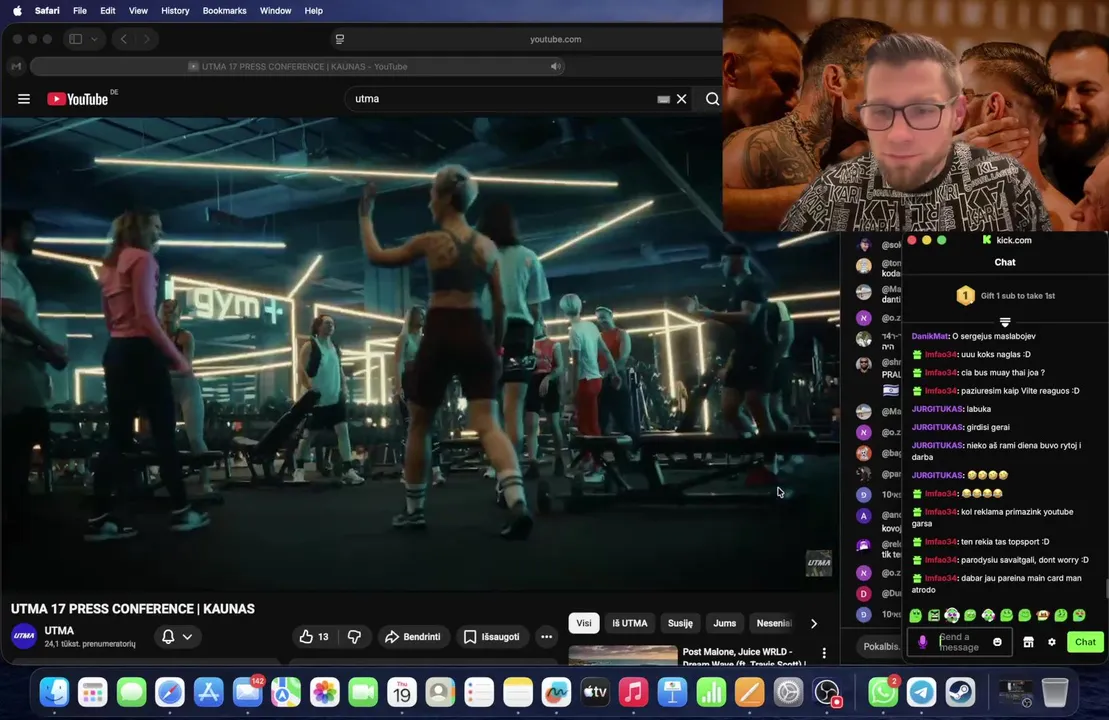Click the Kick Chat send button
Screen dimensions: 1109x720
coord(1085,642)
